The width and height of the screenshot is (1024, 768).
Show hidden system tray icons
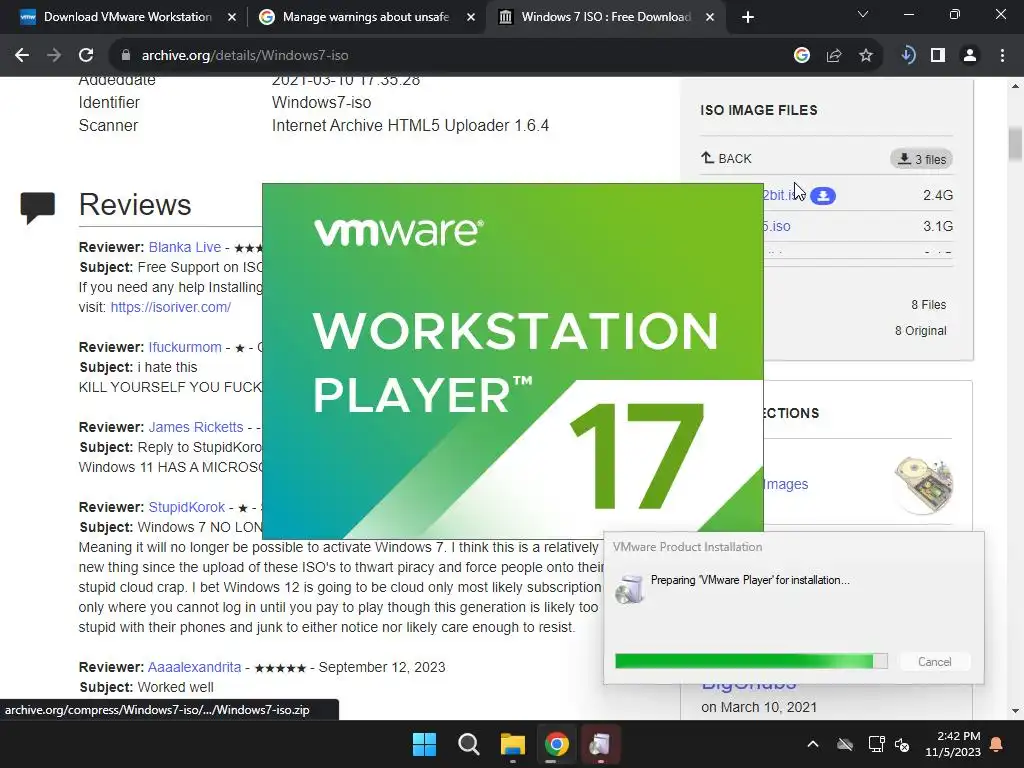[x=812, y=744]
